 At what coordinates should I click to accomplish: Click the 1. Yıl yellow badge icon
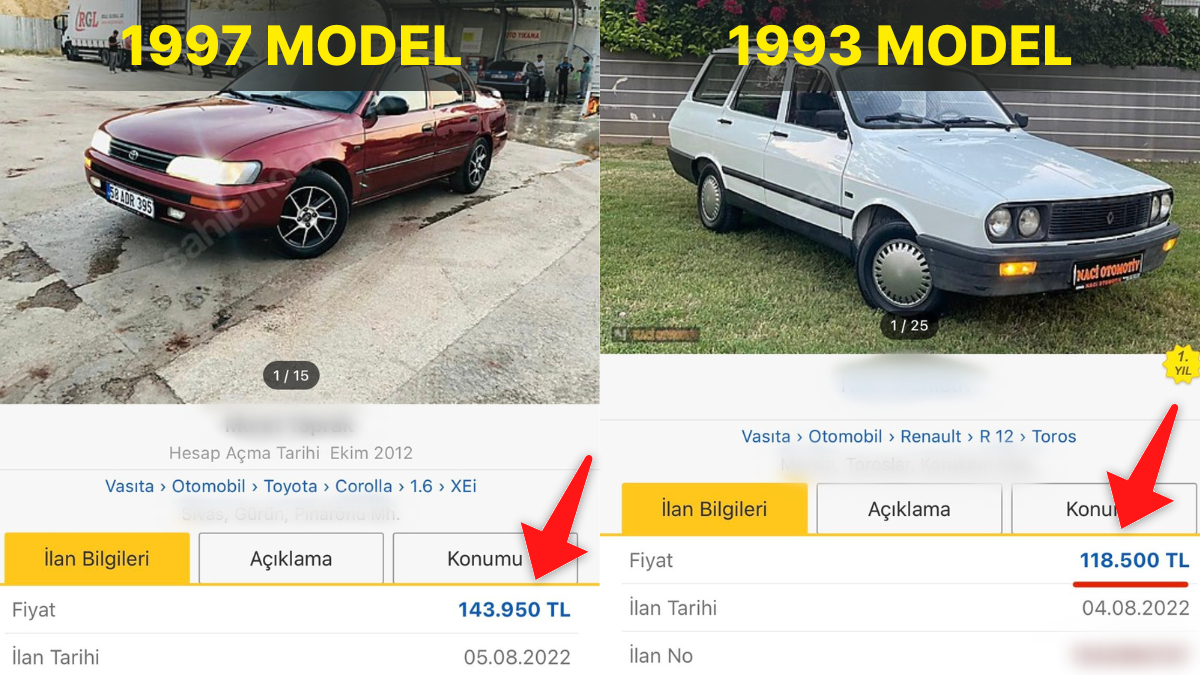tap(1182, 363)
